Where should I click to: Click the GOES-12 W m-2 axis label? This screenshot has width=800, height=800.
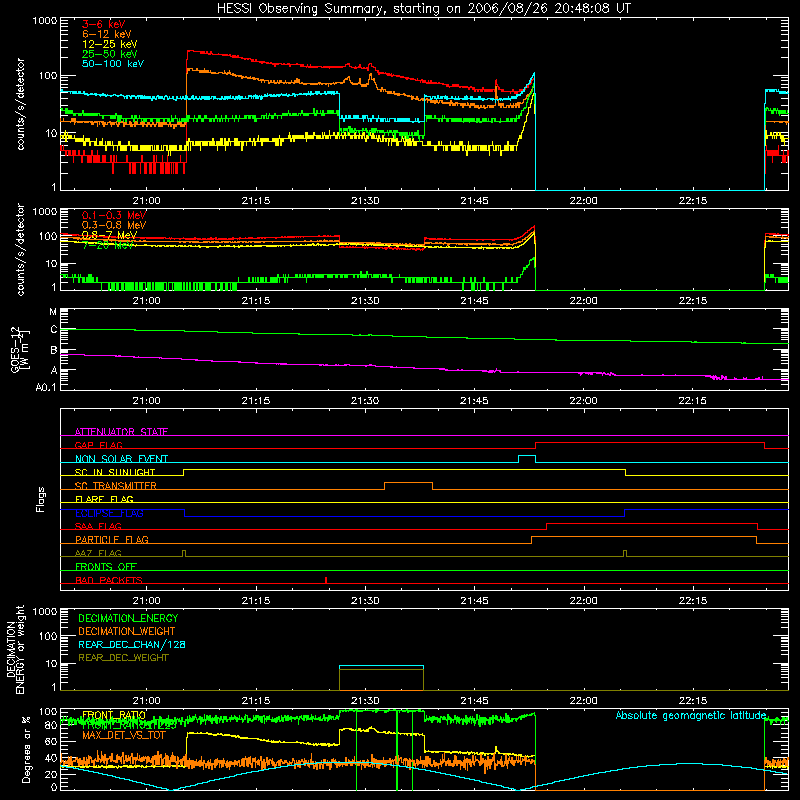(19, 350)
